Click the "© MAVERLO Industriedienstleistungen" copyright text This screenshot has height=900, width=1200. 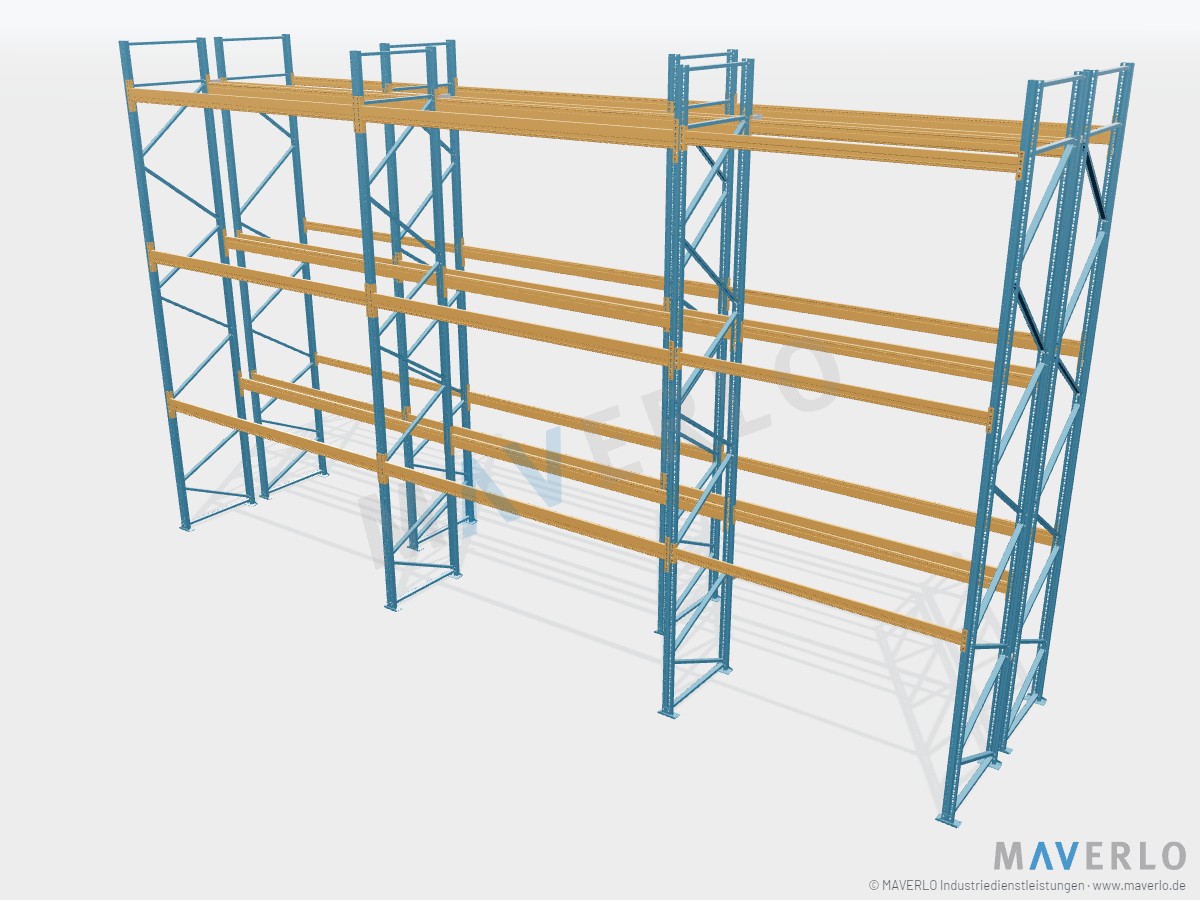[x=974, y=886]
